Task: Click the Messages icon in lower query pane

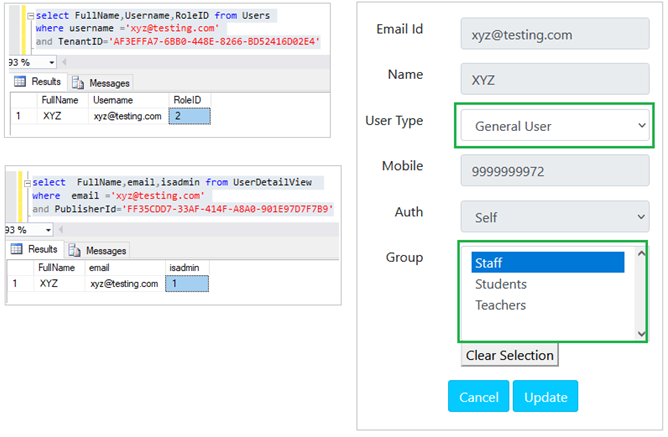Action: point(75,250)
